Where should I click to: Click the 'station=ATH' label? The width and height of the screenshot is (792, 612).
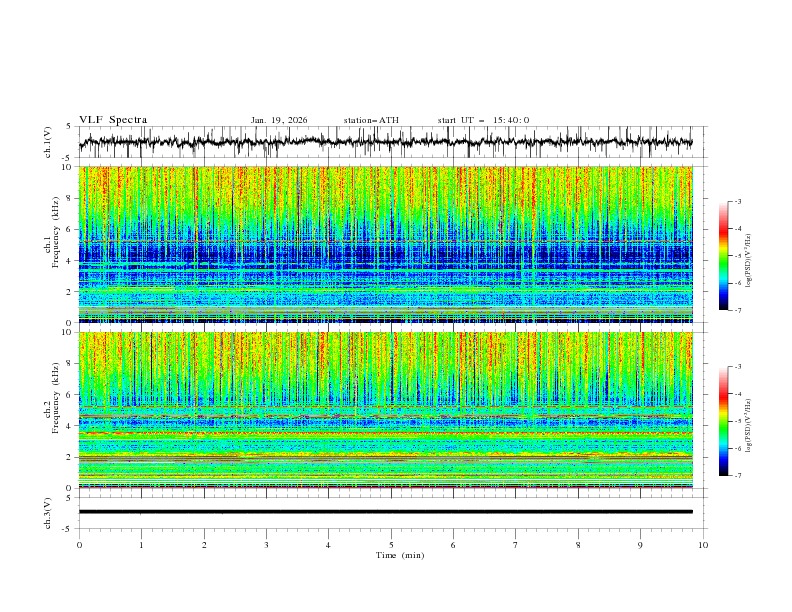point(371,120)
